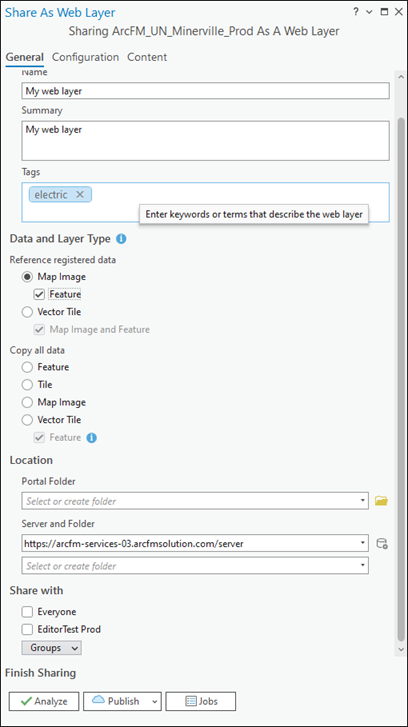Click the data store icon beside server URL
This screenshot has width=408, height=727.
382,543
